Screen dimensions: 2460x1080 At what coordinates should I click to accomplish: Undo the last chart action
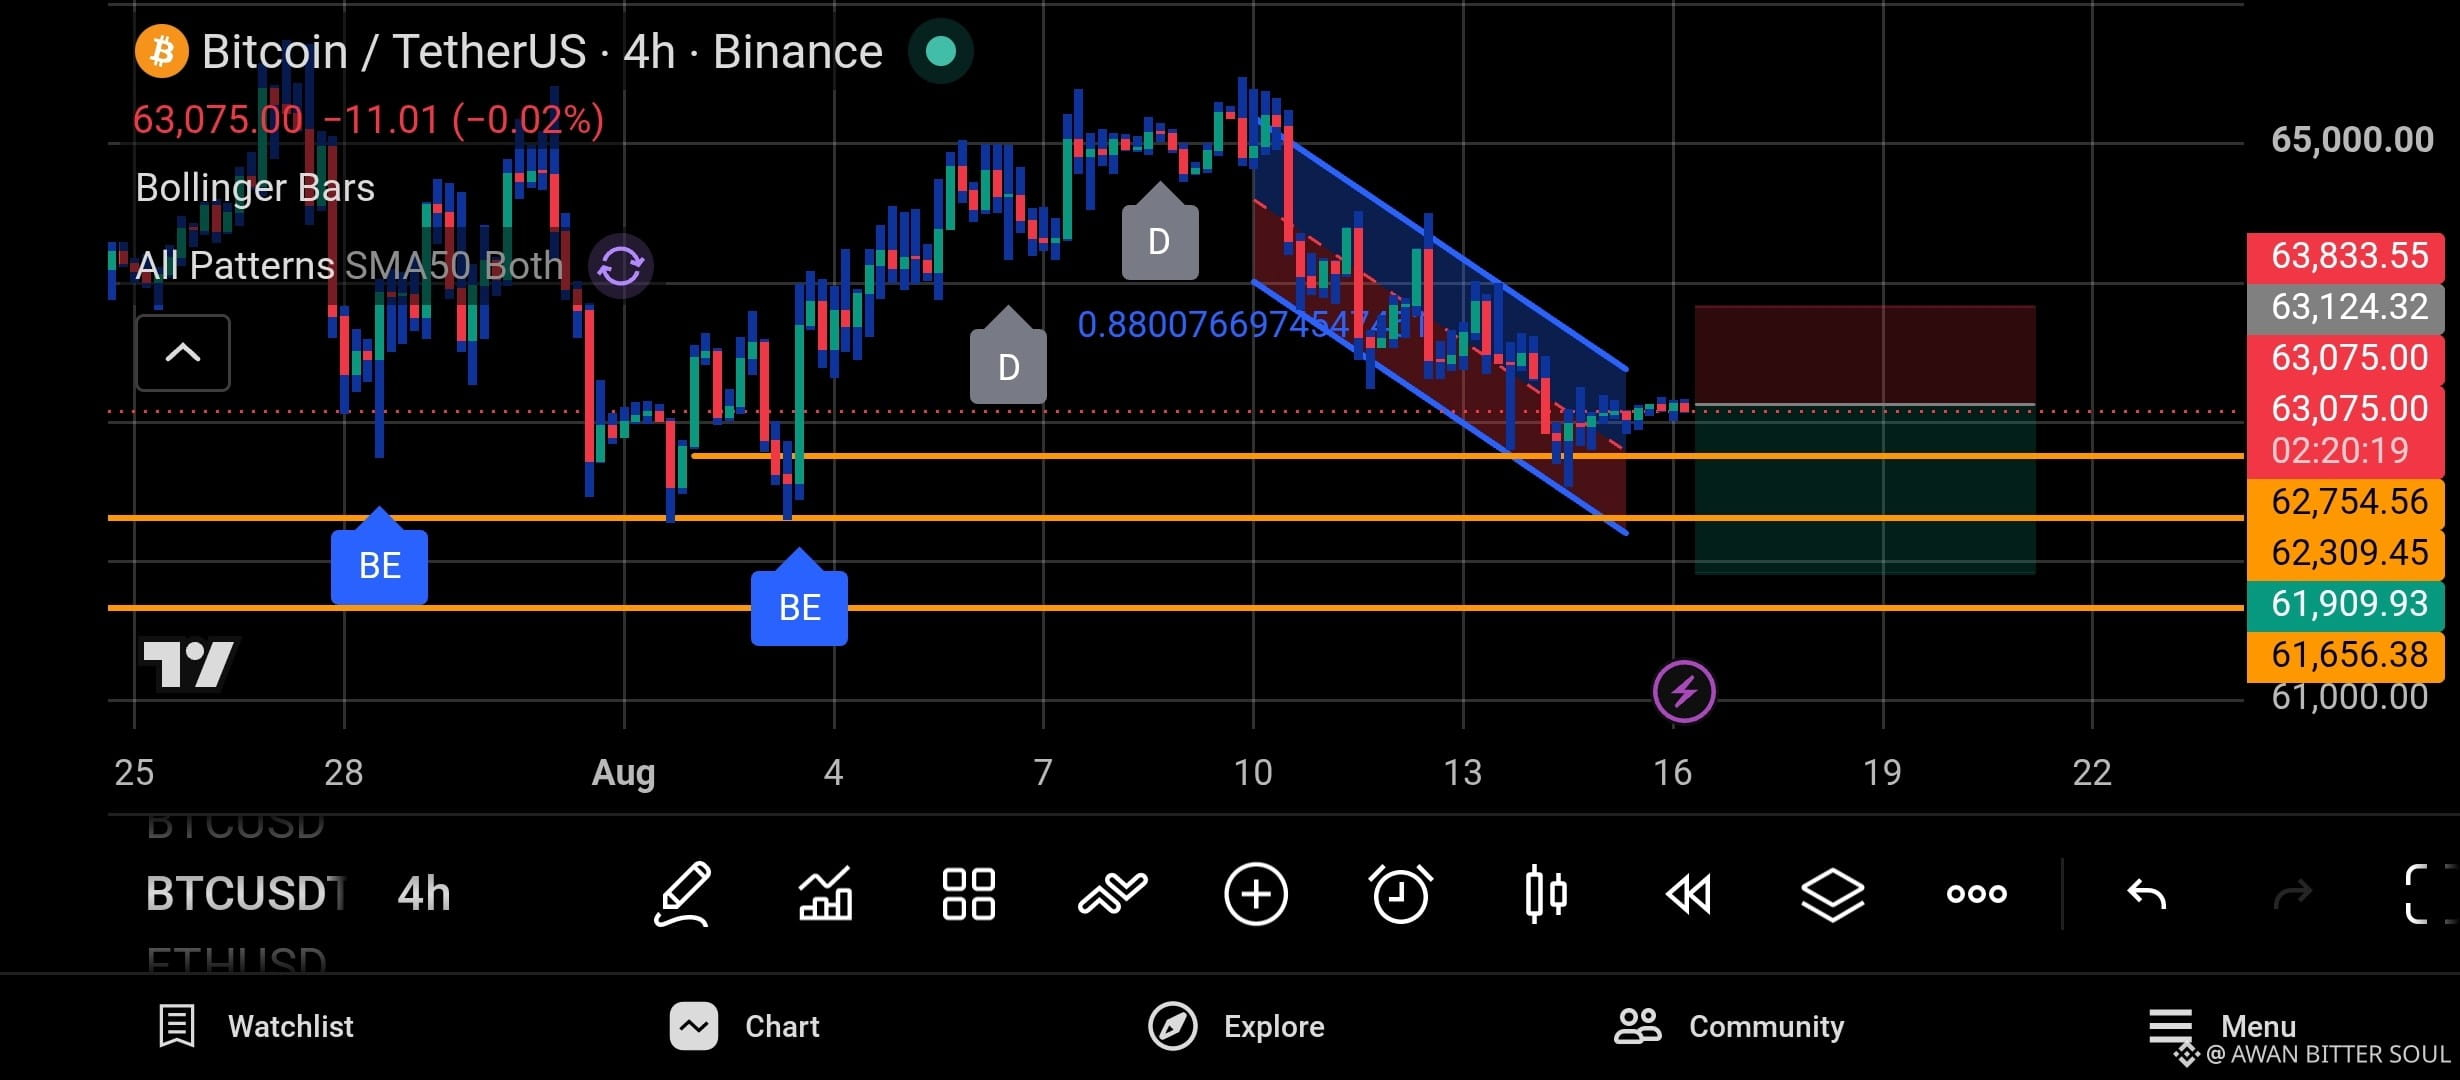tap(2146, 894)
